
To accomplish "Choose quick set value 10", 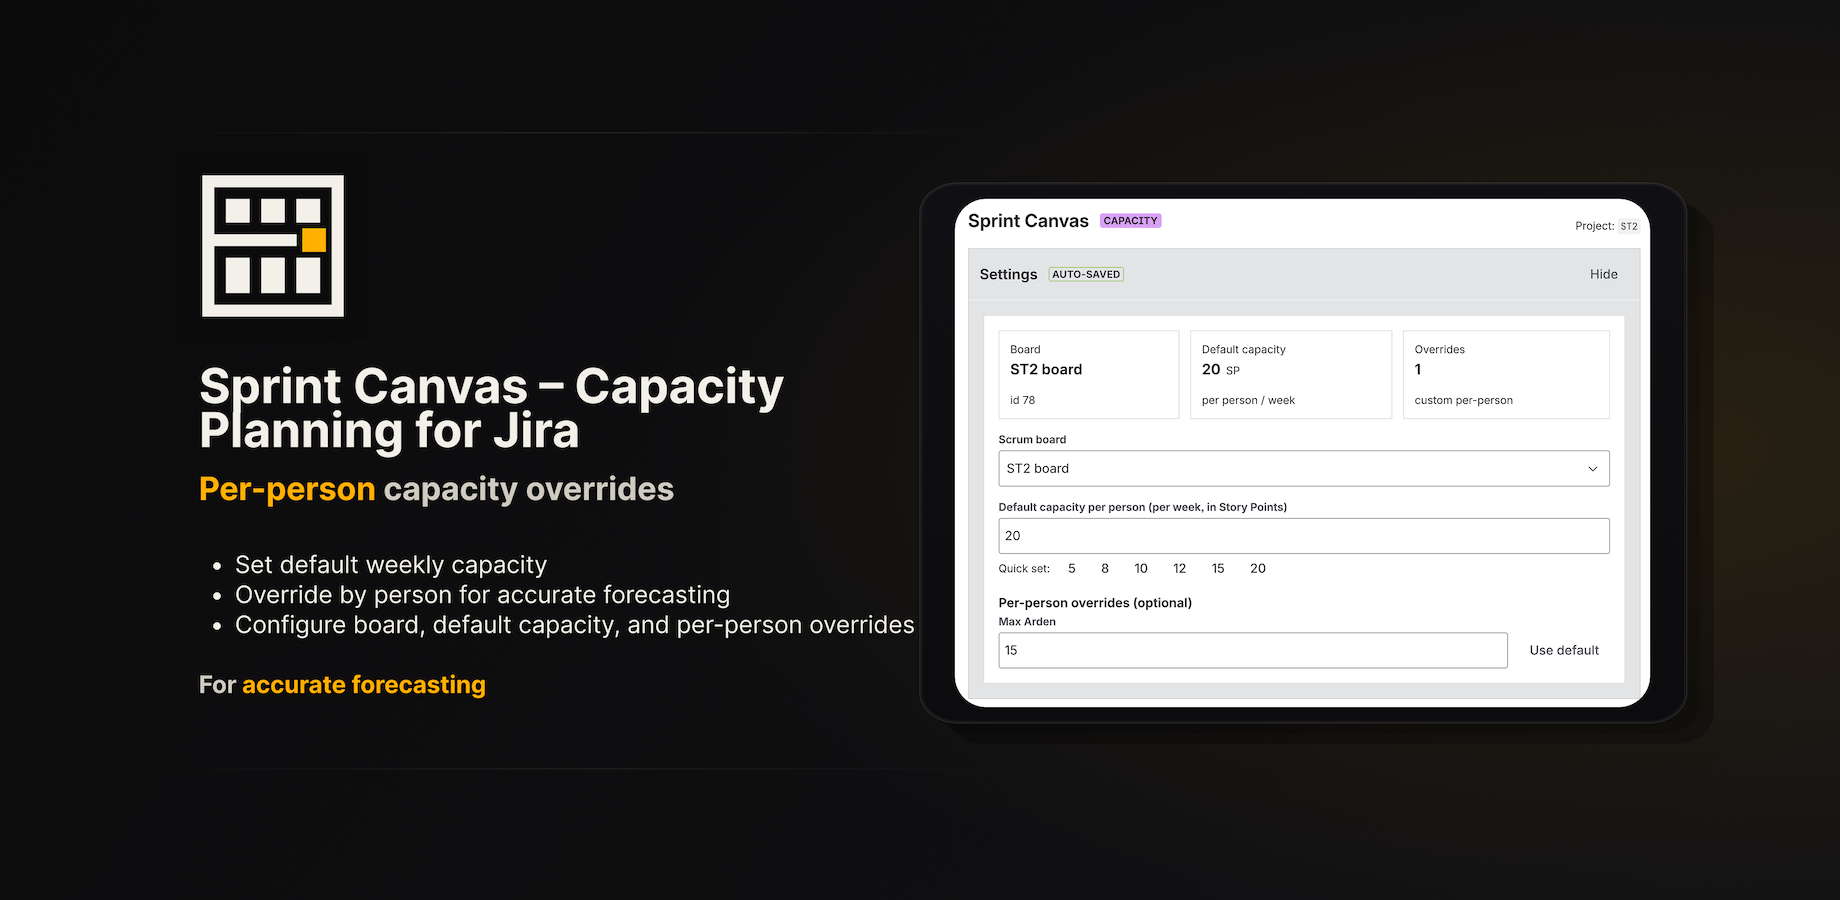I will pos(1141,568).
